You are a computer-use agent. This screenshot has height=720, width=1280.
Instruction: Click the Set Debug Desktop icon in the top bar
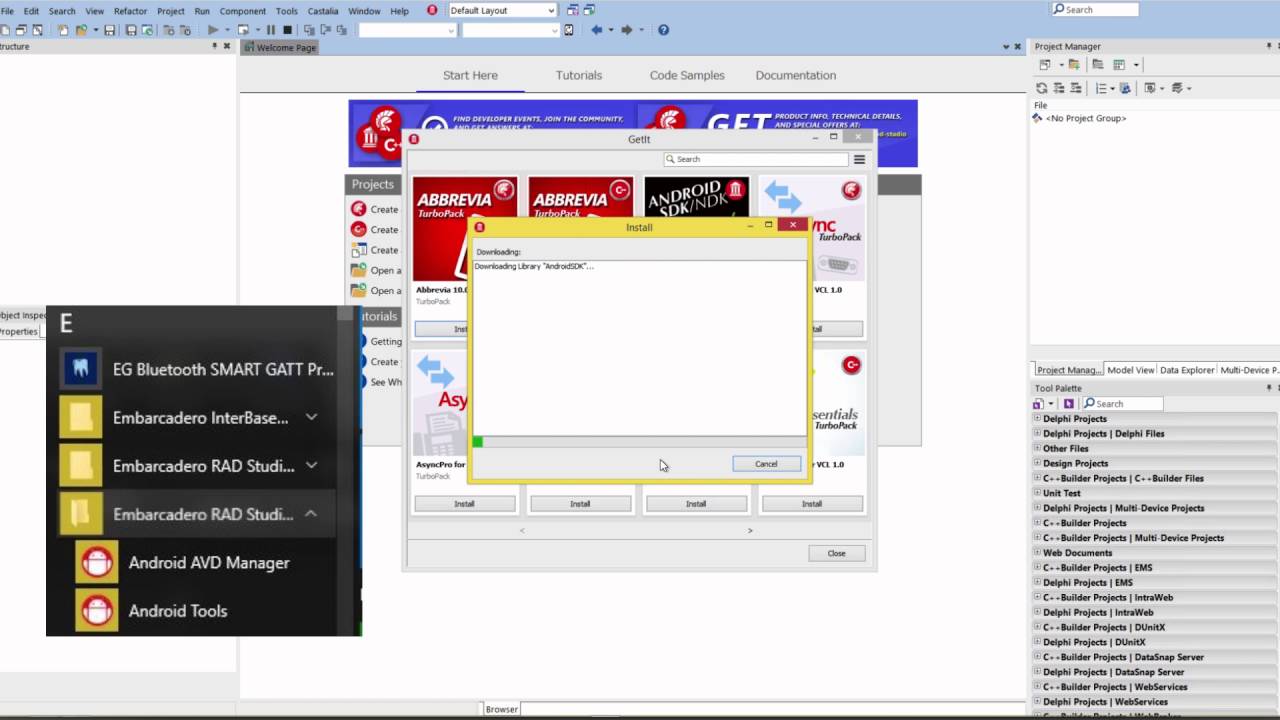[589, 10]
